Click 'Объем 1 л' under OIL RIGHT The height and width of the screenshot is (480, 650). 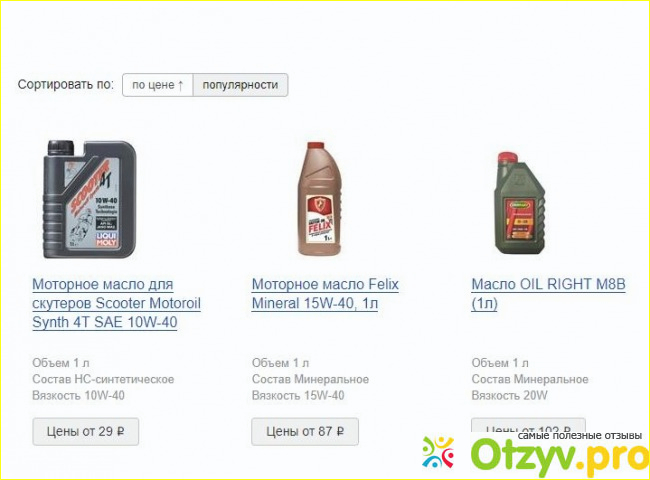click(x=500, y=363)
